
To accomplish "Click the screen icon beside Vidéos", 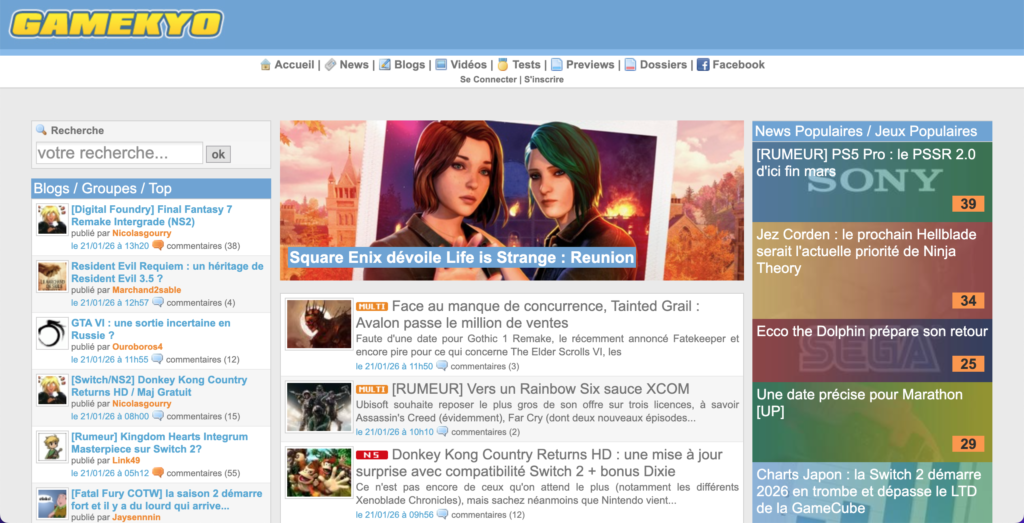I will point(440,65).
